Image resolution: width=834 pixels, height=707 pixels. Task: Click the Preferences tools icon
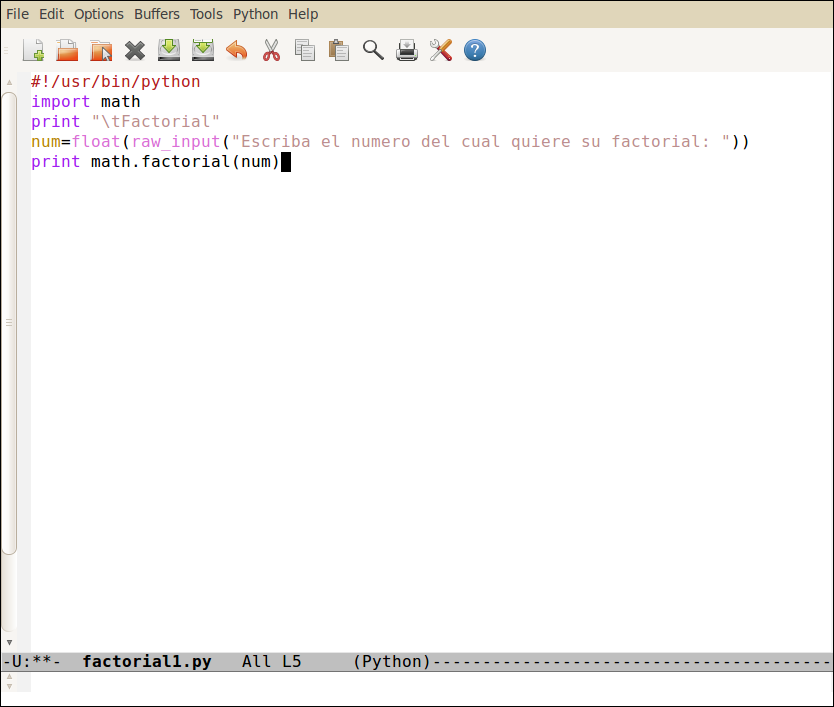[x=441, y=51]
